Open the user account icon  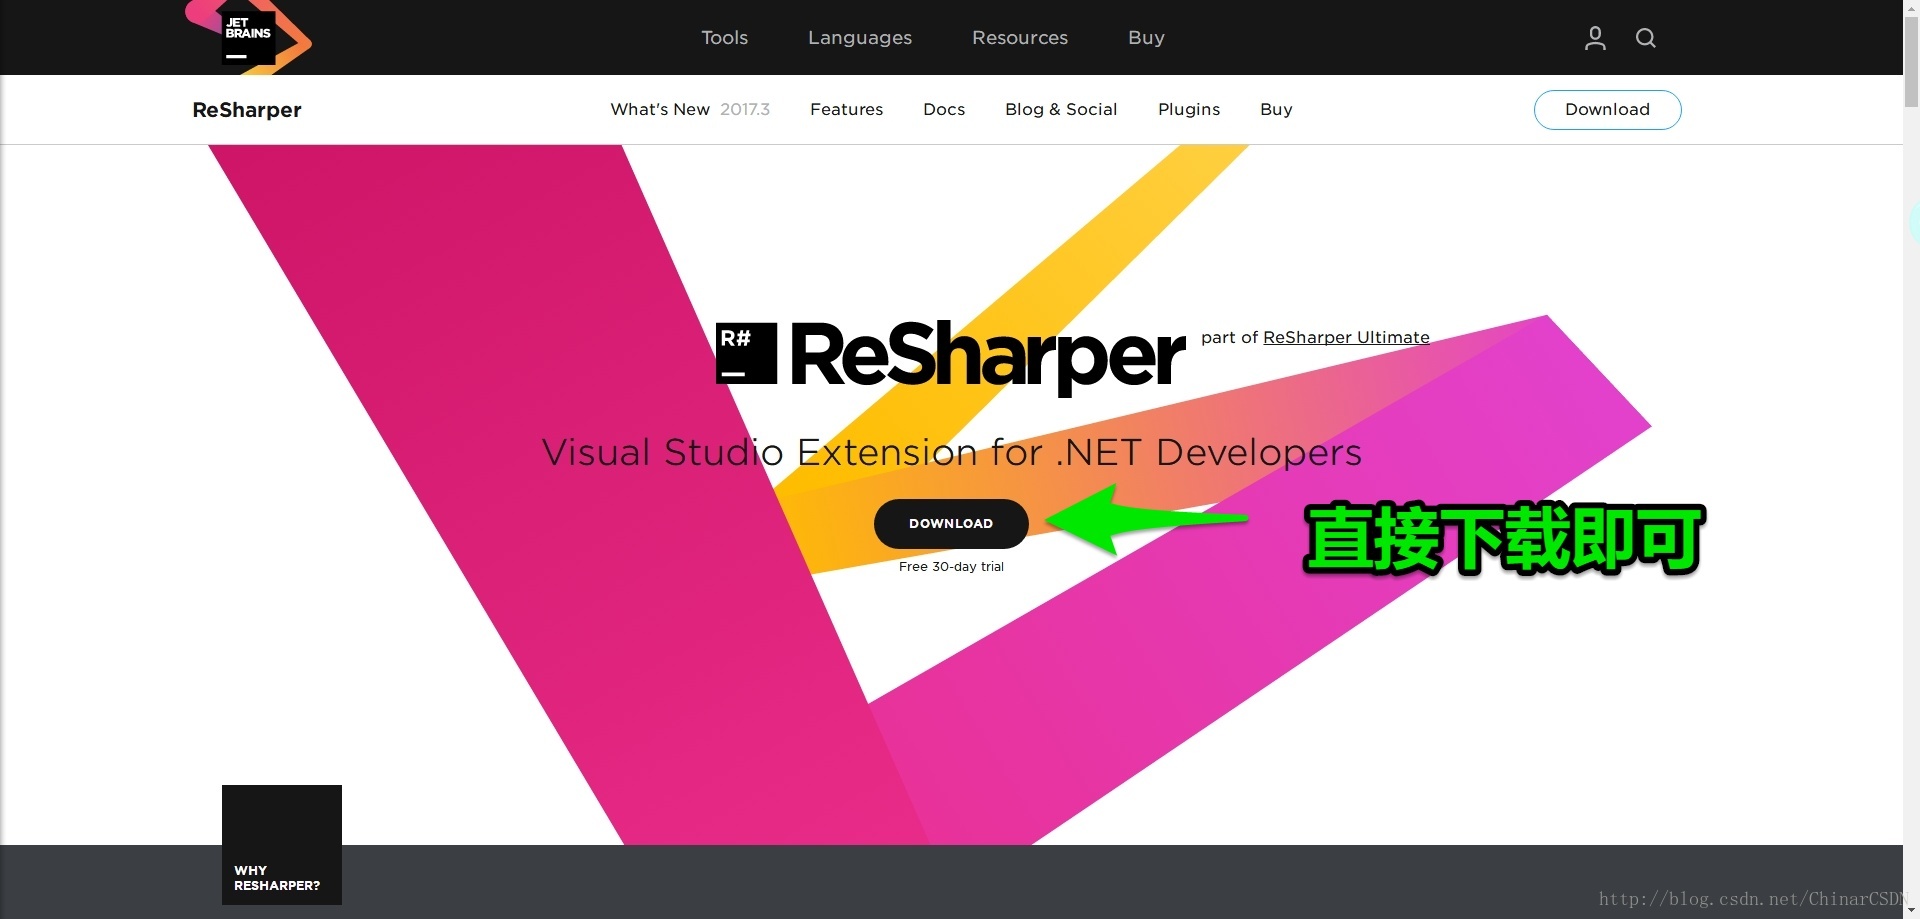1595,38
